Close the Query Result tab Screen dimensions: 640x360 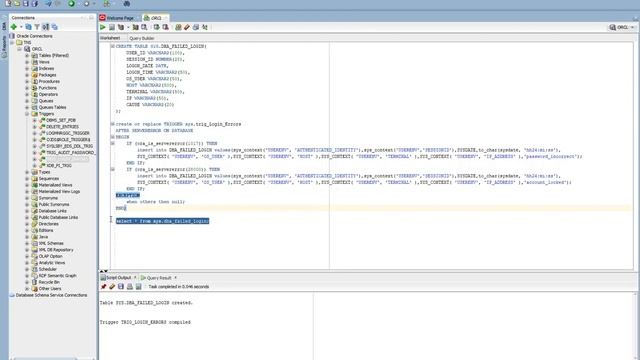pos(176,278)
